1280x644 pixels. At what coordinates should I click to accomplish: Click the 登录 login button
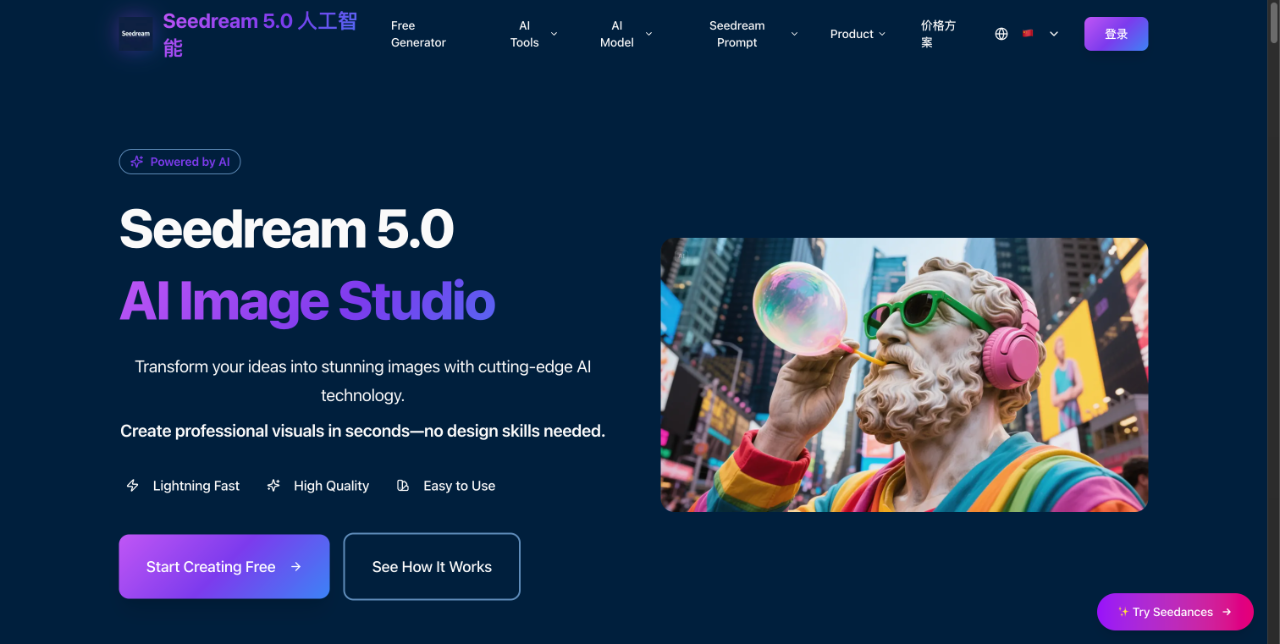point(1115,33)
